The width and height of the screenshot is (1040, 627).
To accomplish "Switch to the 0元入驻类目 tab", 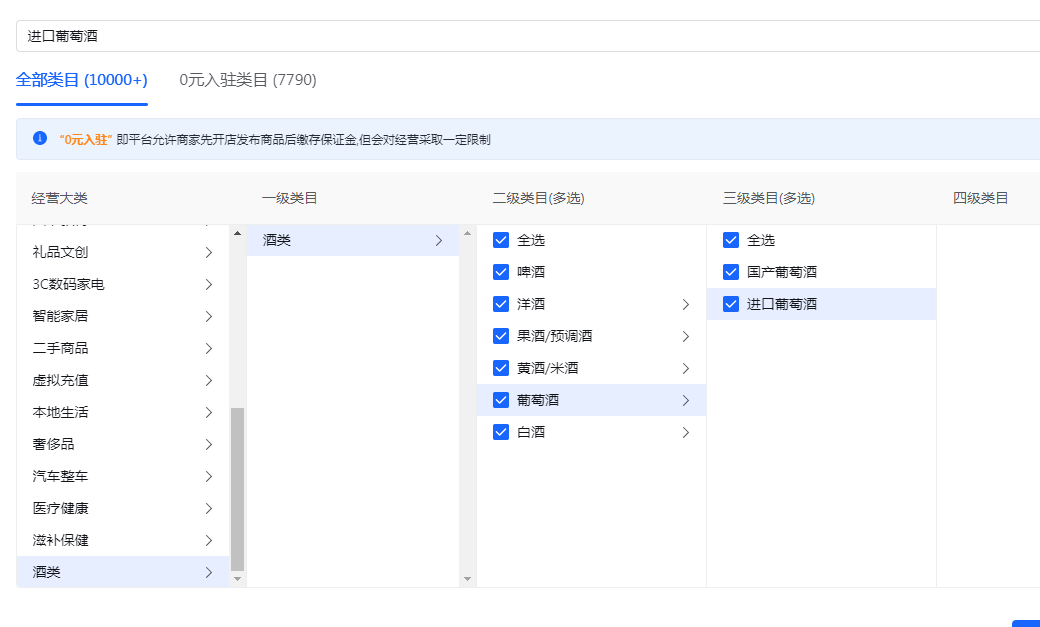I will pos(246,79).
